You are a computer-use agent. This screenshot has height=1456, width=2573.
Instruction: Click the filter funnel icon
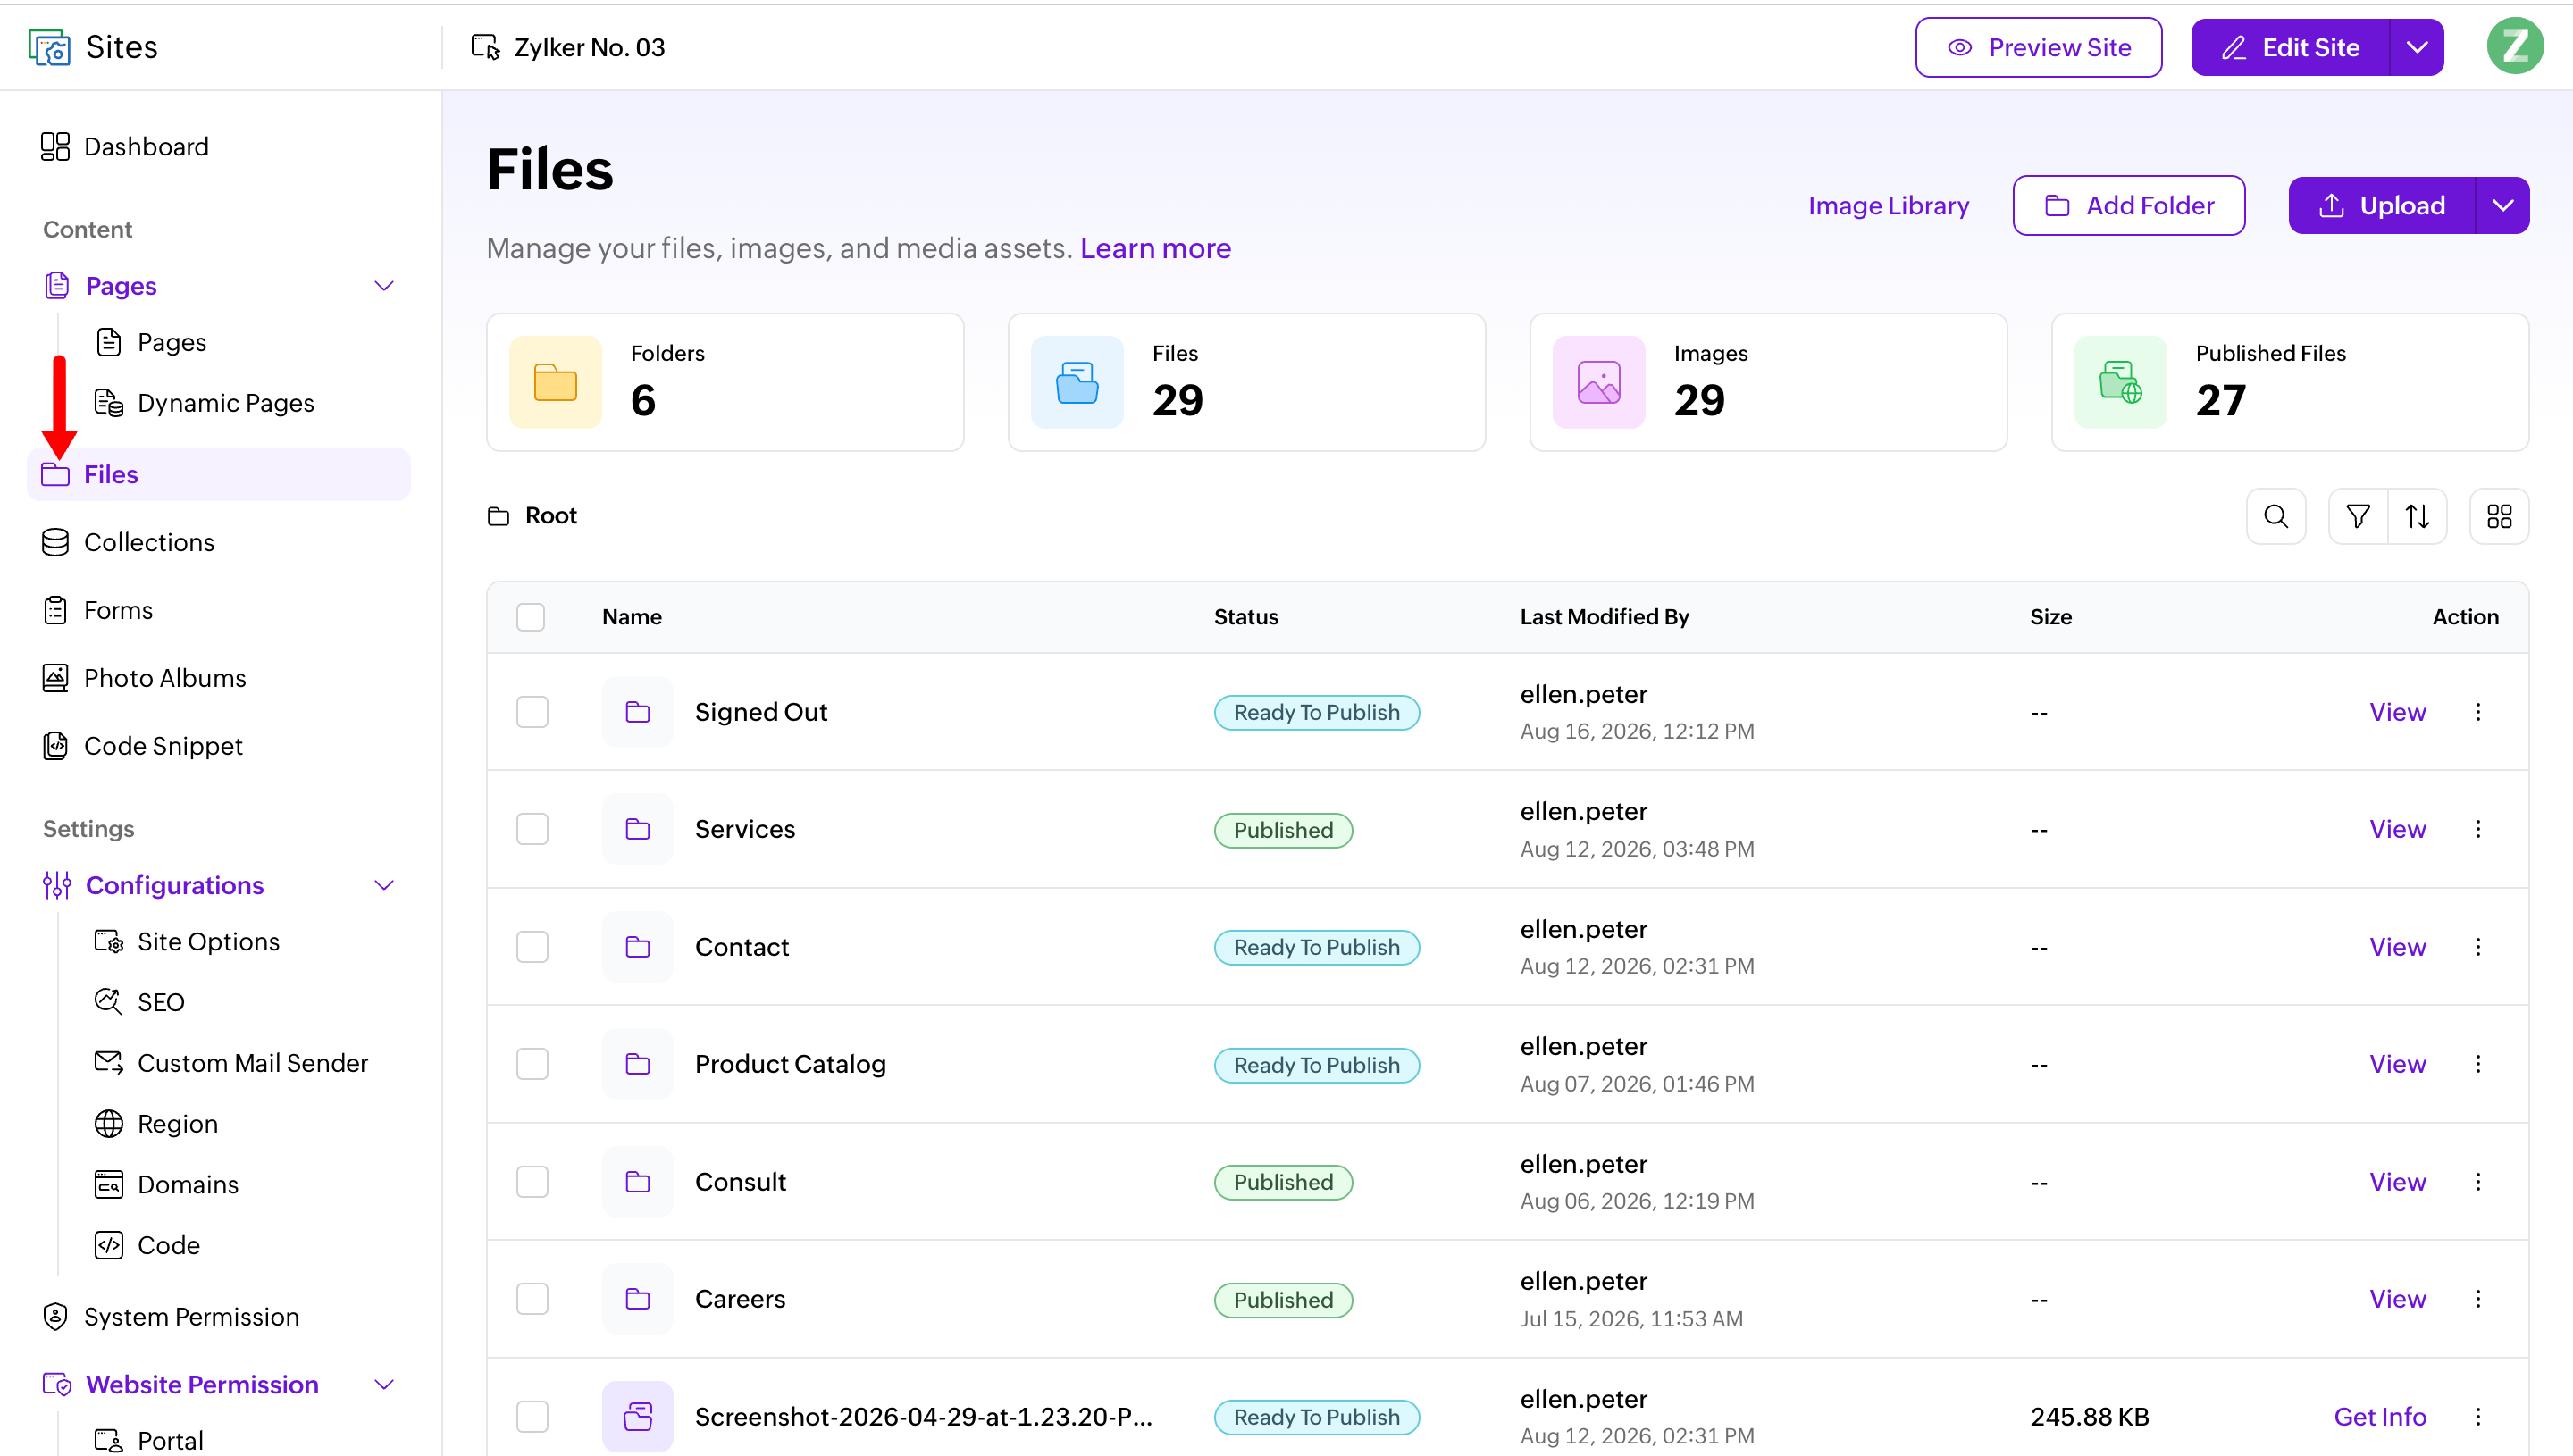(2357, 516)
